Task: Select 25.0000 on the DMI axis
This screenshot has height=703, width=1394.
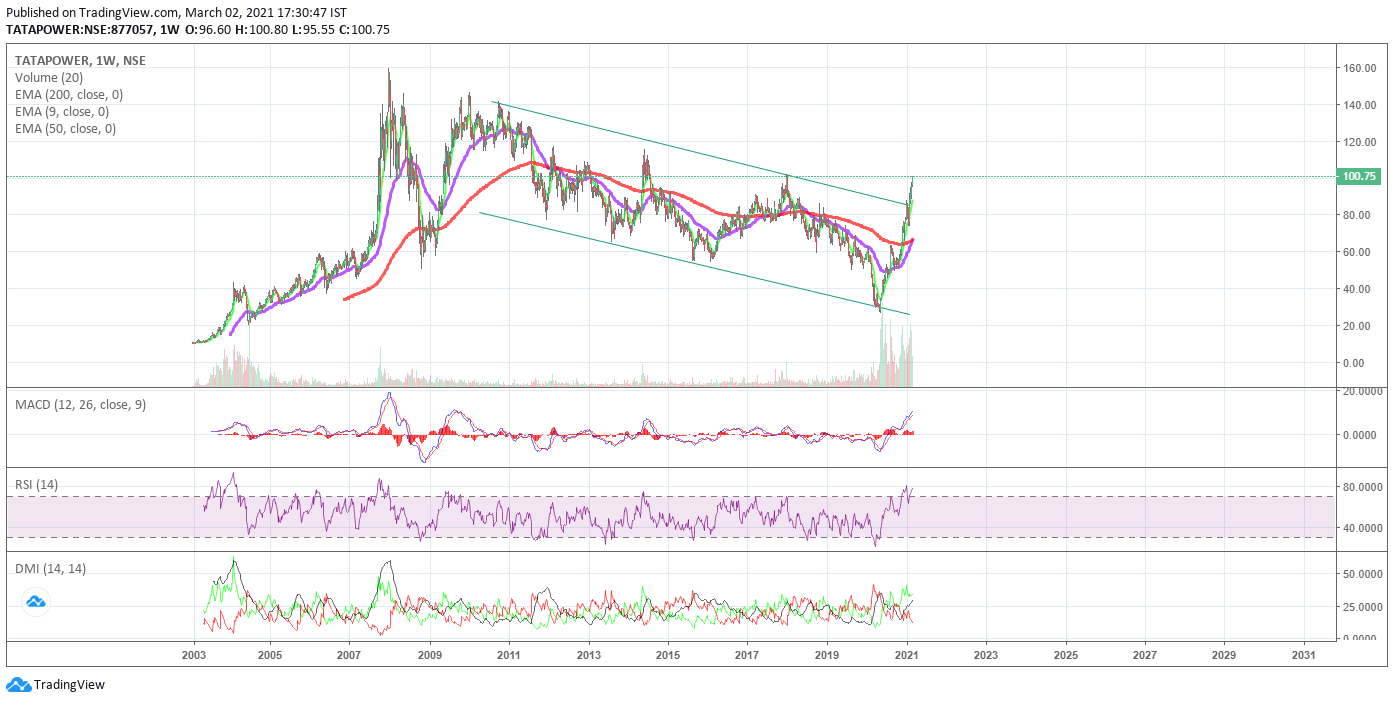Action: (x=1363, y=607)
